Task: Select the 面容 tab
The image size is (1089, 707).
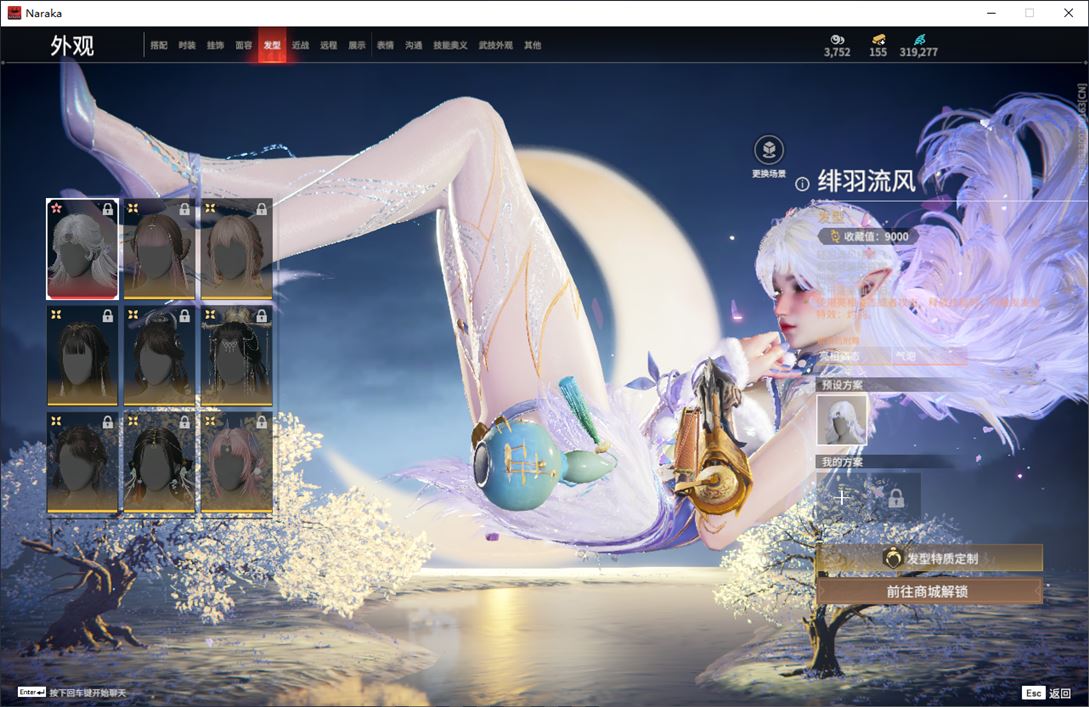Action: 244,45
